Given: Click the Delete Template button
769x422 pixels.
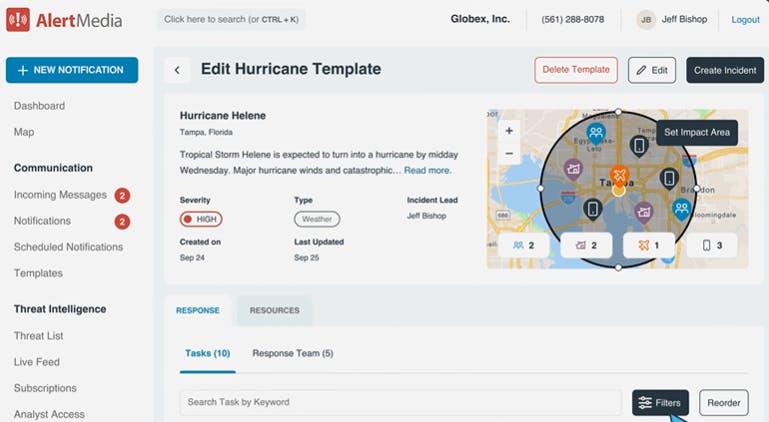Looking at the screenshot, I should (576, 70).
